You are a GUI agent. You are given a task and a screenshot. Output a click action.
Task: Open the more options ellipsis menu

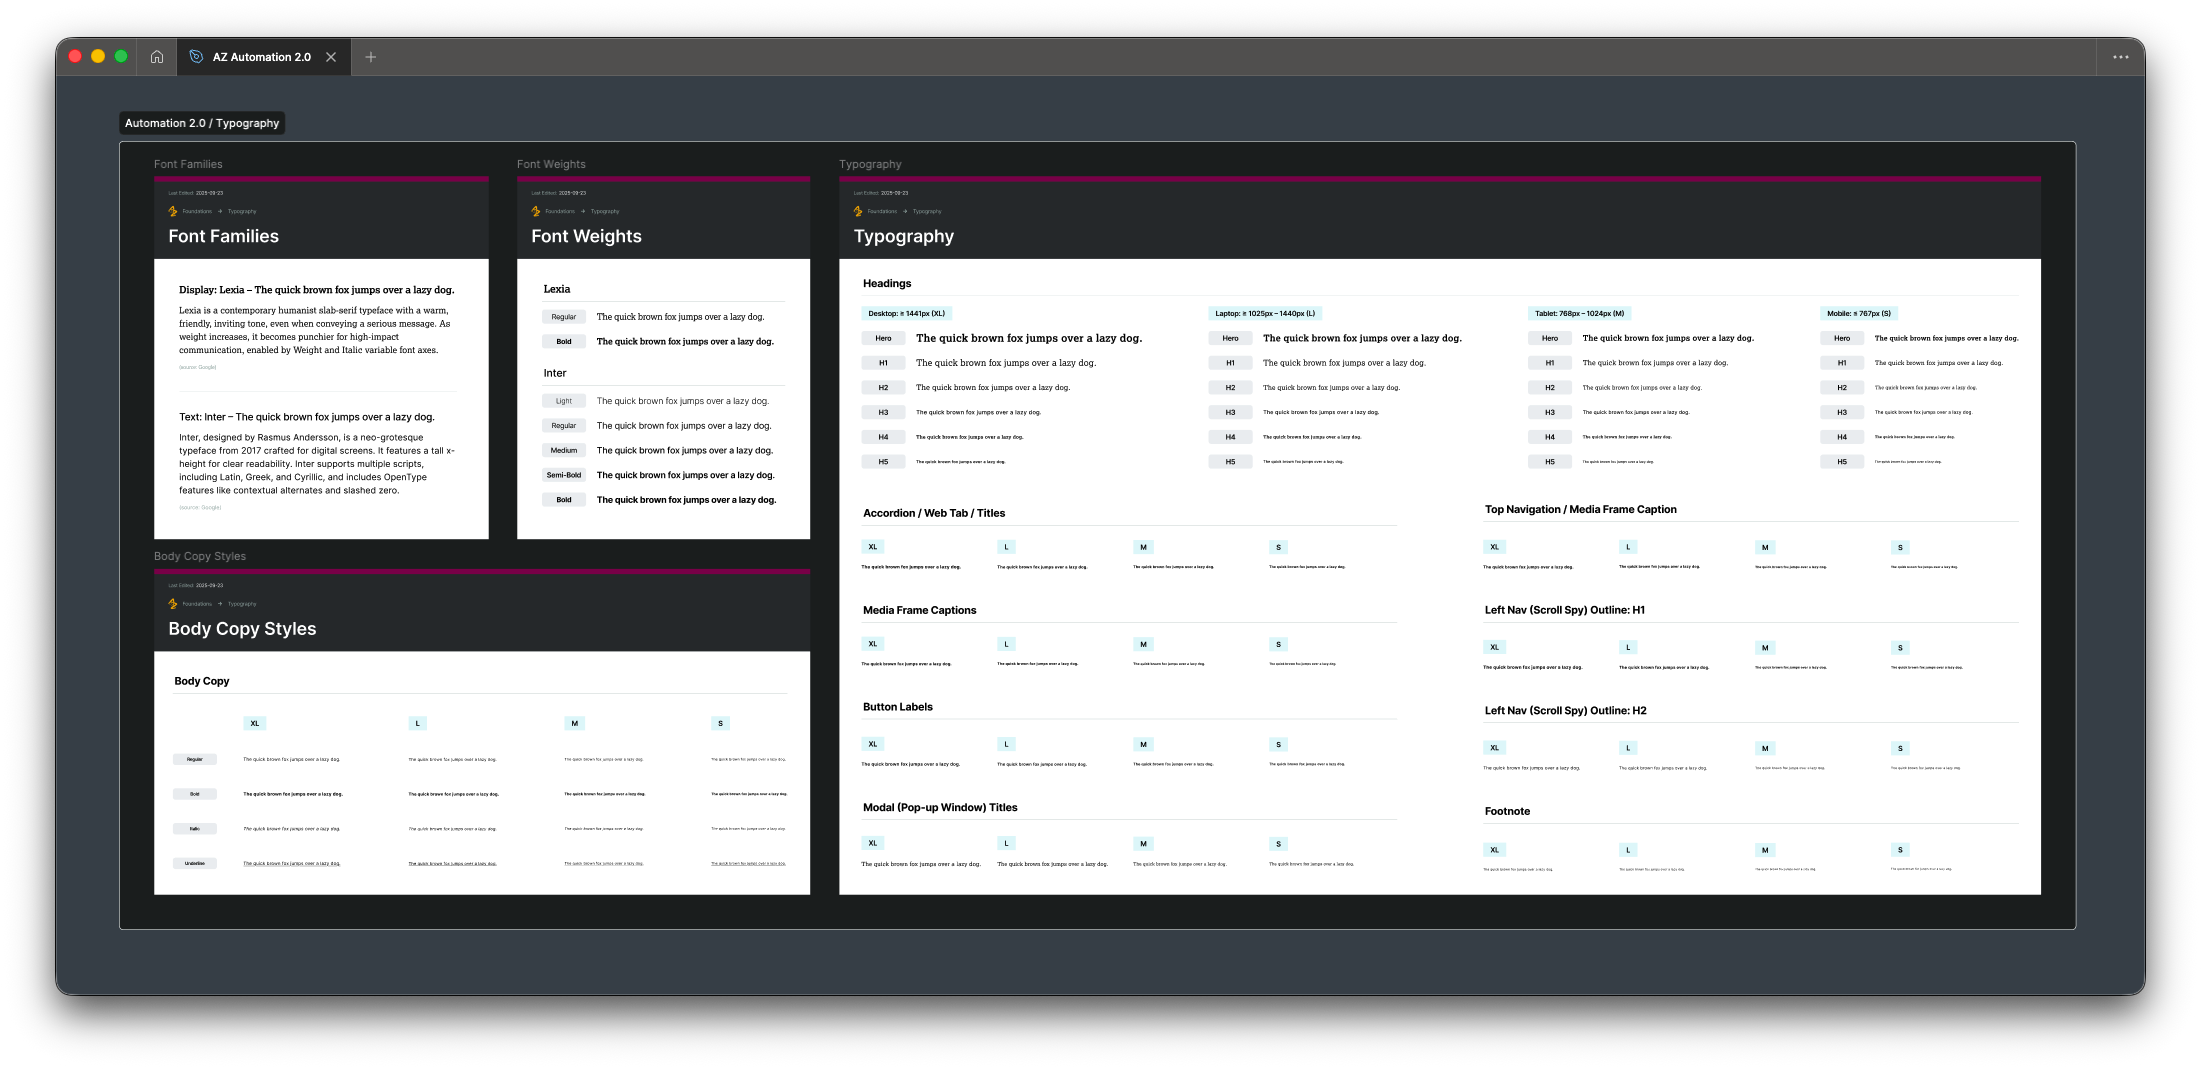(2120, 57)
